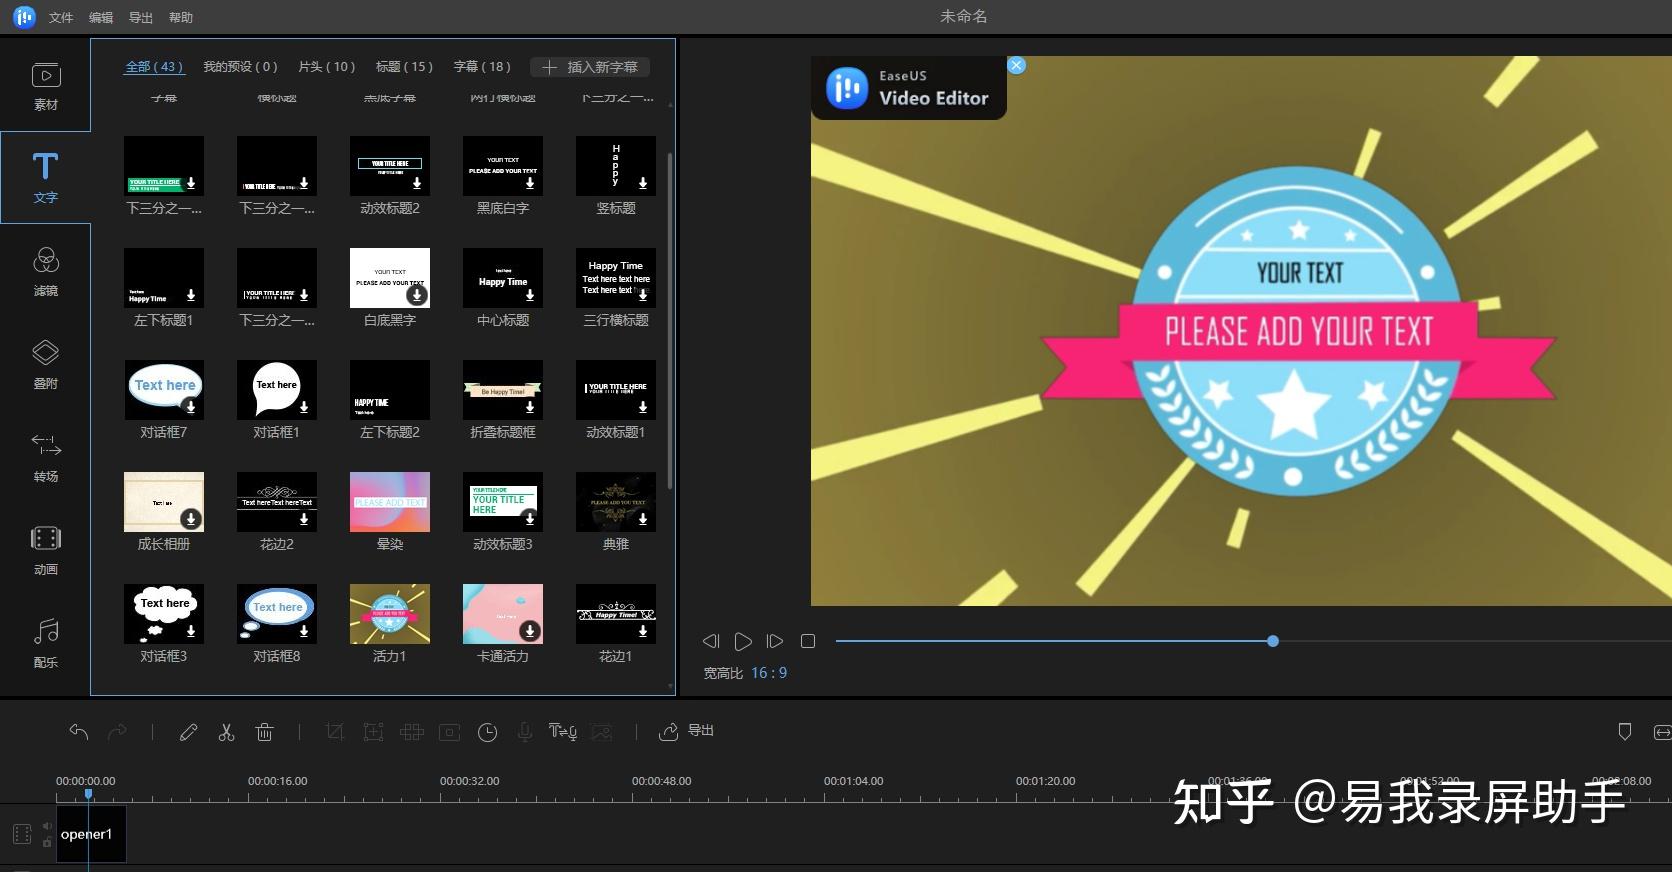Download the 竖标题 text template

click(x=643, y=184)
